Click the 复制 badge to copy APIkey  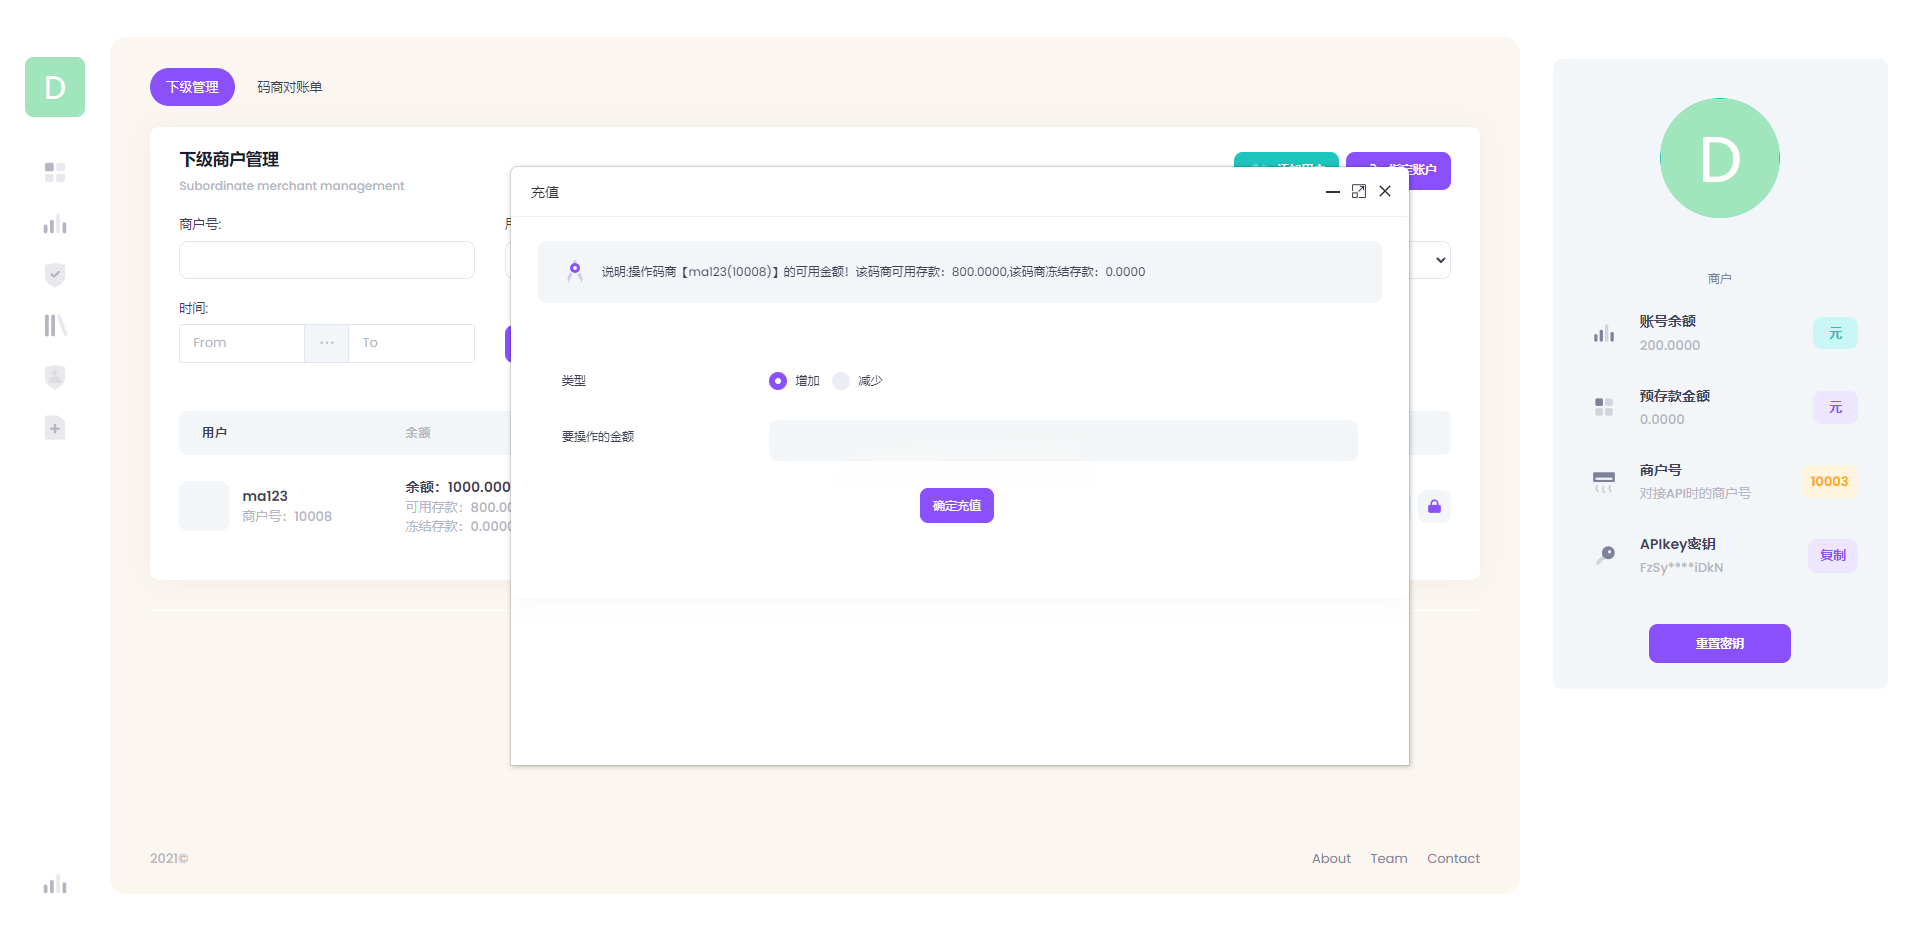[1832, 555]
